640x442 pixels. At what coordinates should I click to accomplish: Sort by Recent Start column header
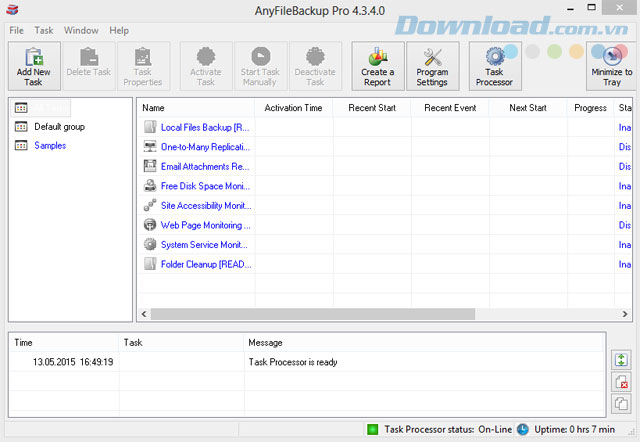tap(372, 108)
